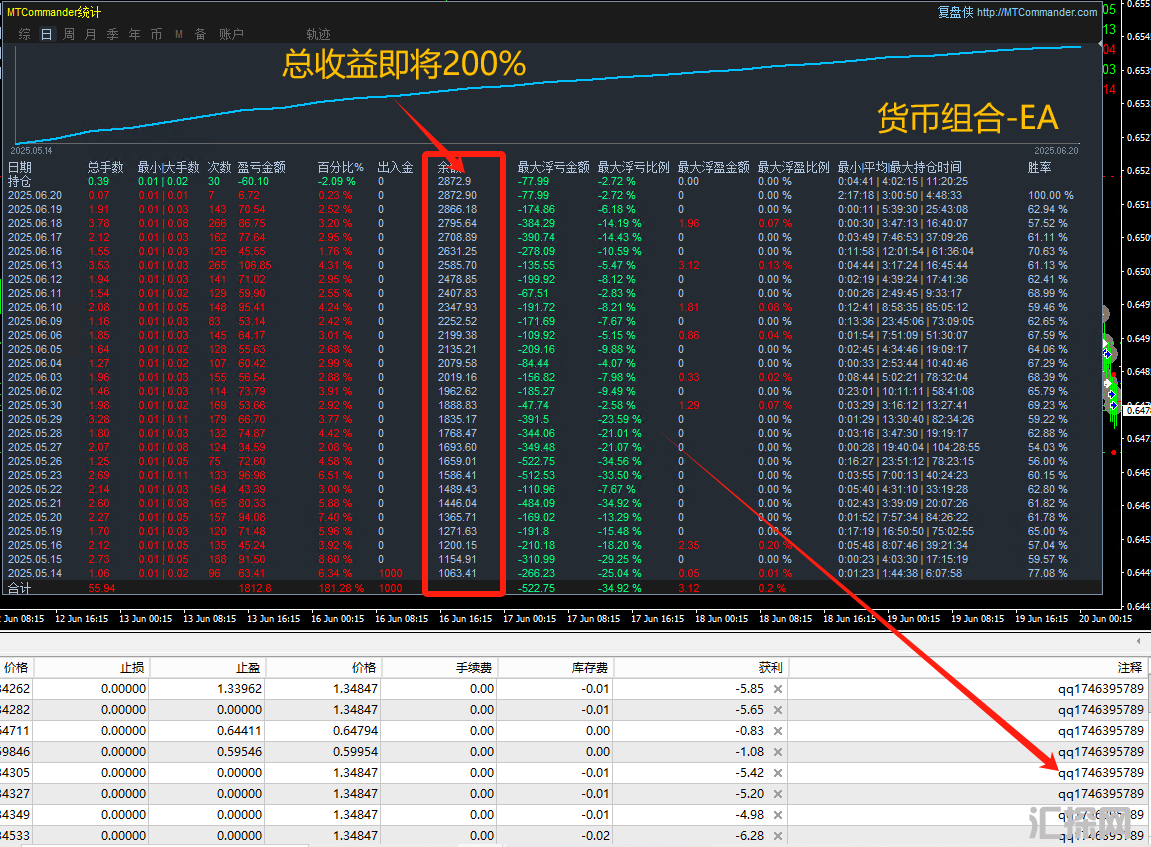
Task: Select the M tab in MTCommander
Action: [178, 34]
